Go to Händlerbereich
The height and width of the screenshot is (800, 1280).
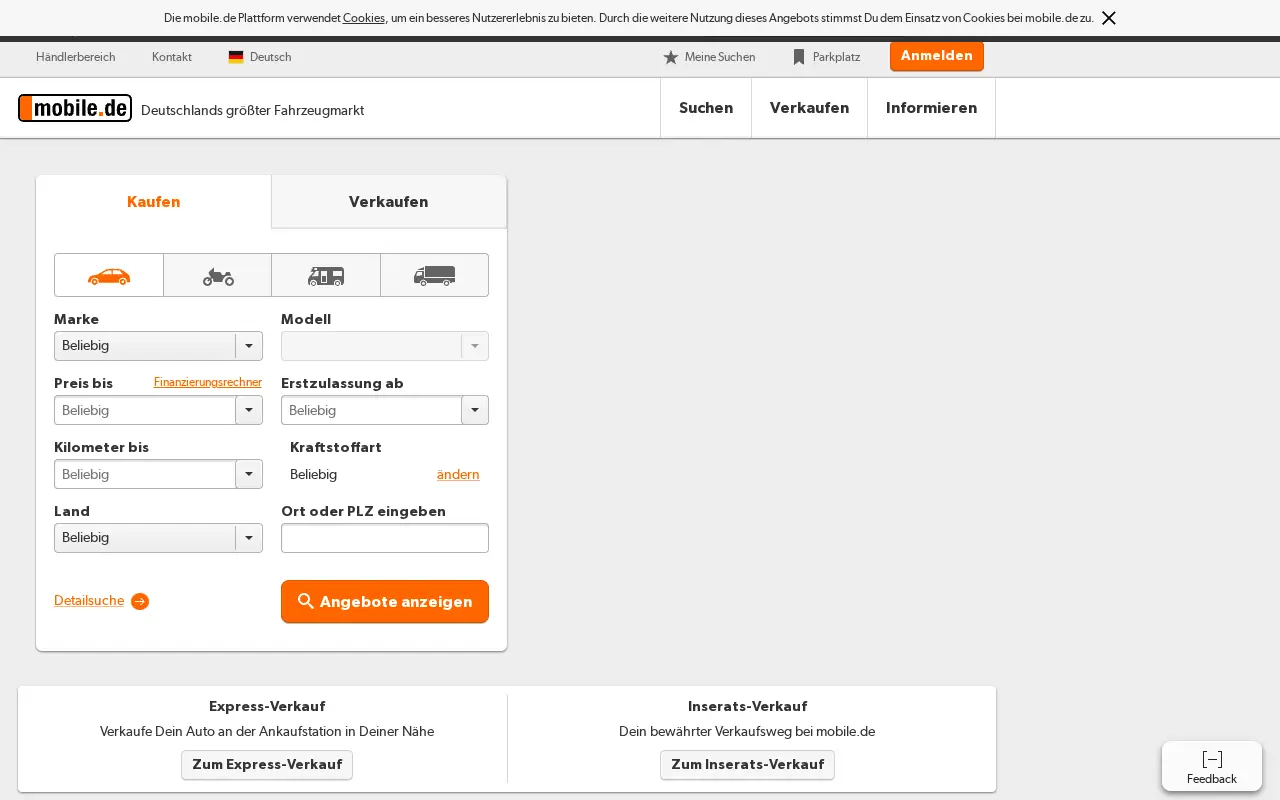(76, 57)
